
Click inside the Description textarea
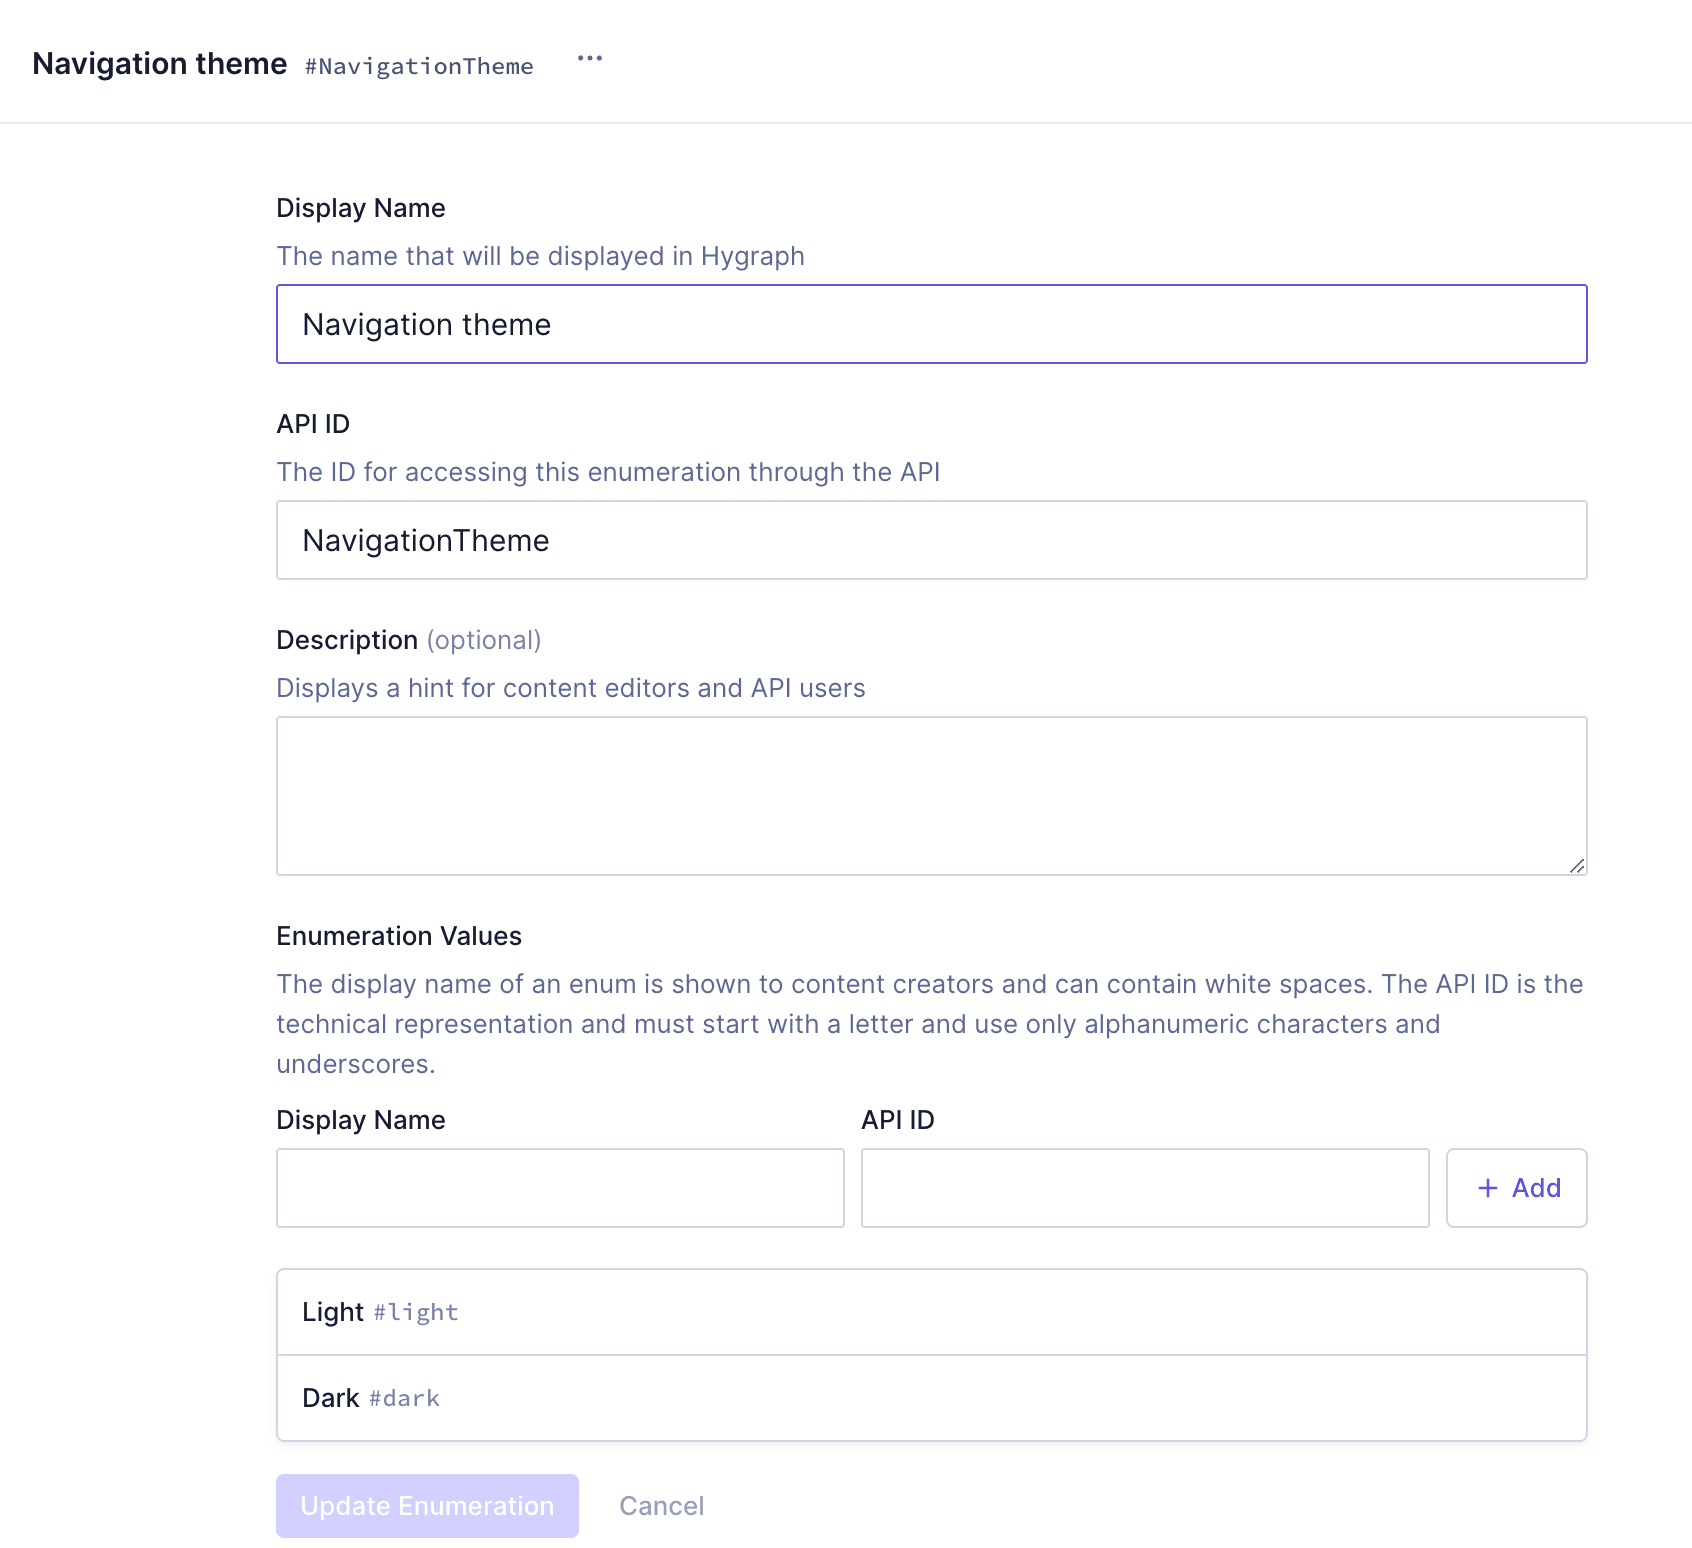click(930, 795)
